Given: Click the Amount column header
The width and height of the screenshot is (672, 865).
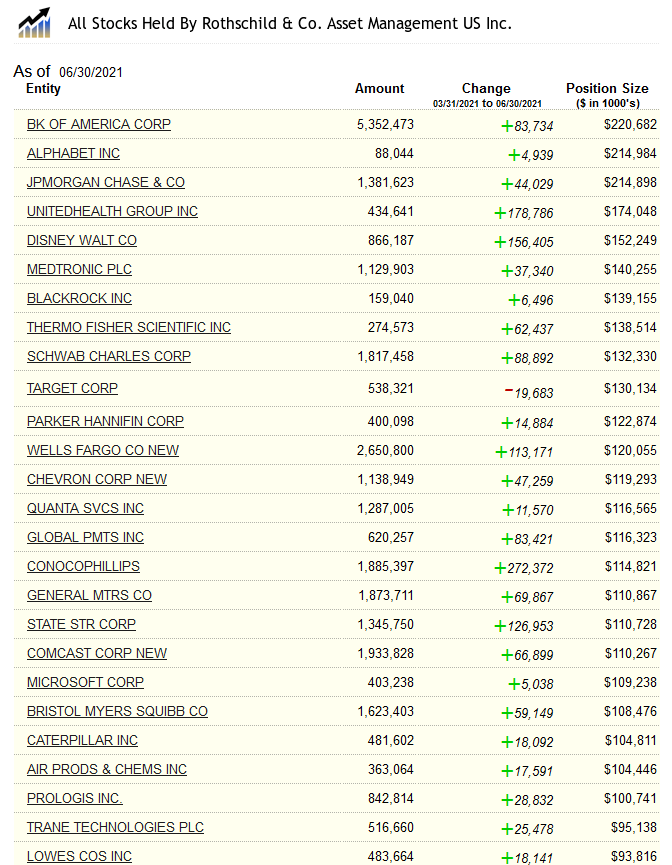Looking at the screenshot, I should pos(380,89).
